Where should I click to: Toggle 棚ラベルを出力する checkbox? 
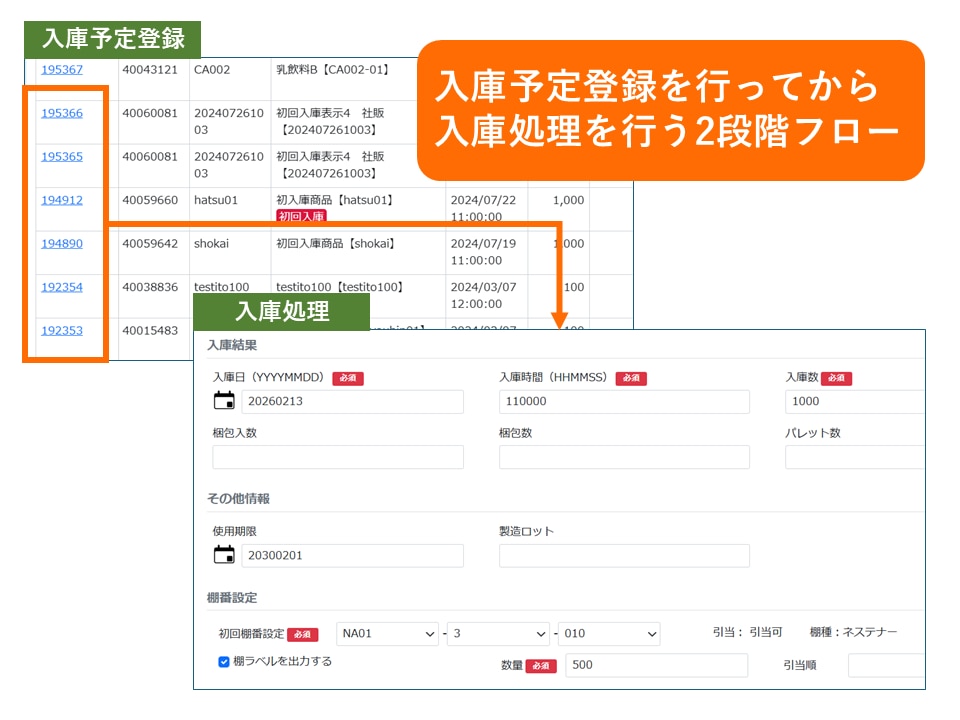[x=224, y=661]
